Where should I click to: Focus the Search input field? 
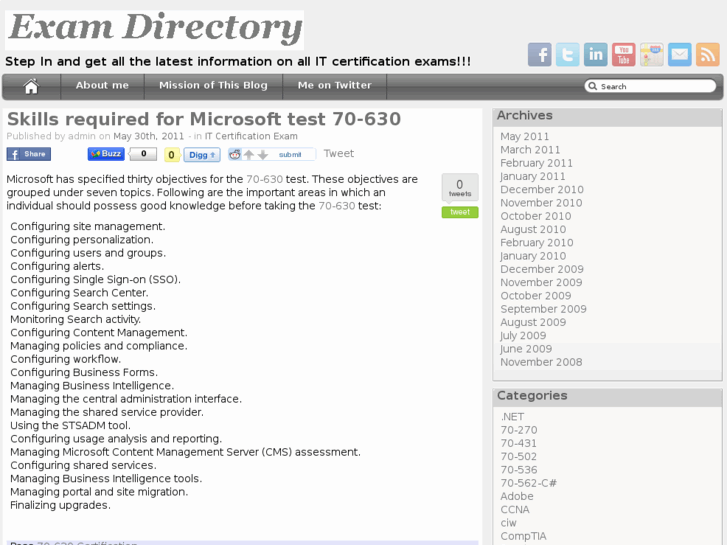tap(650, 86)
